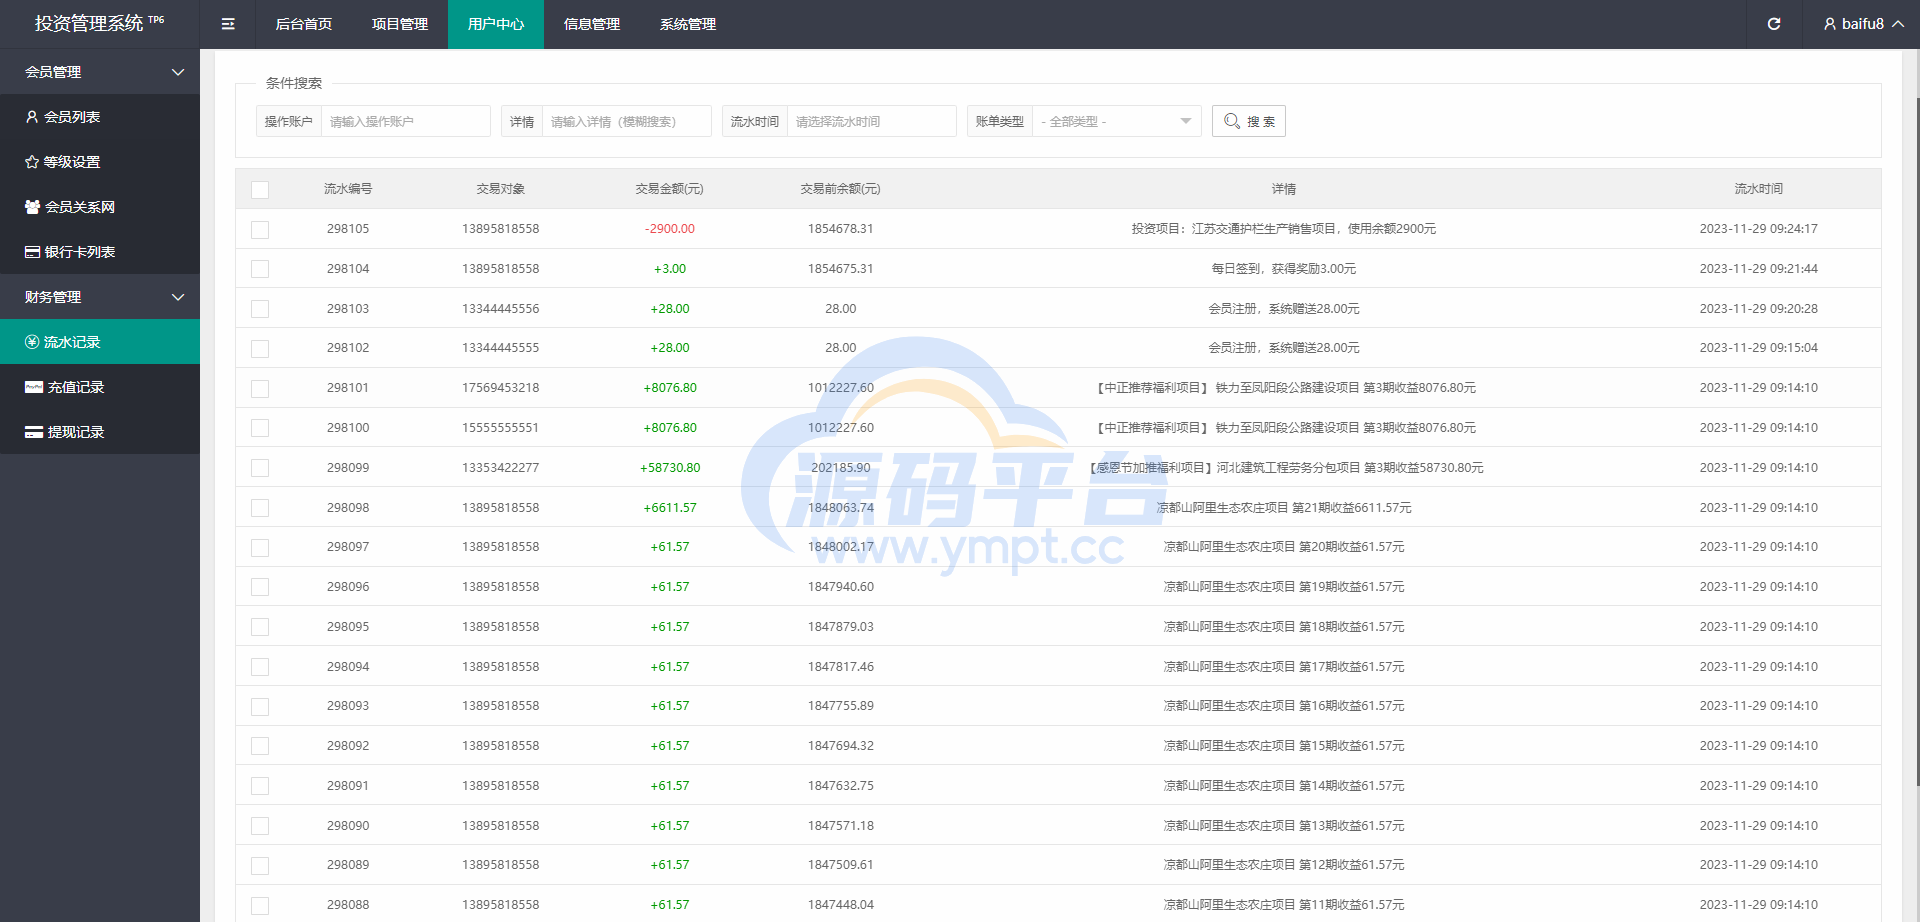
Task: Click the 充值记录 icon
Action: point(34,387)
